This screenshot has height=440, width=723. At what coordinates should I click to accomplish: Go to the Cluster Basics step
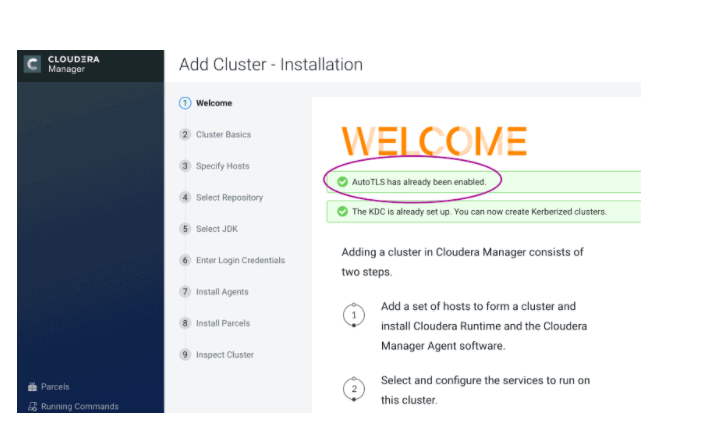point(223,134)
